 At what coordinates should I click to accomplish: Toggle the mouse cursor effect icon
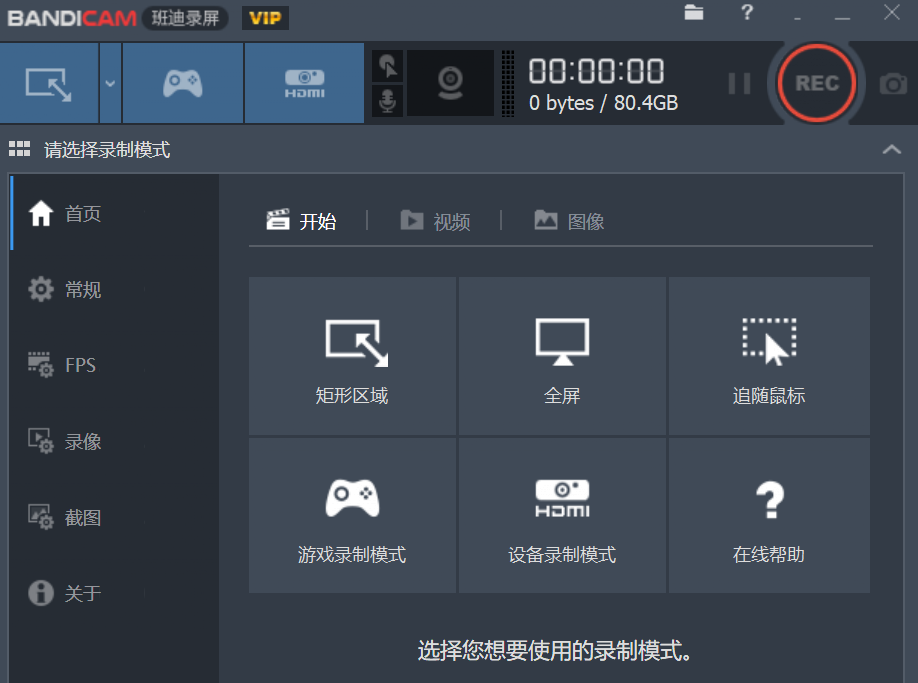coord(387,66)
